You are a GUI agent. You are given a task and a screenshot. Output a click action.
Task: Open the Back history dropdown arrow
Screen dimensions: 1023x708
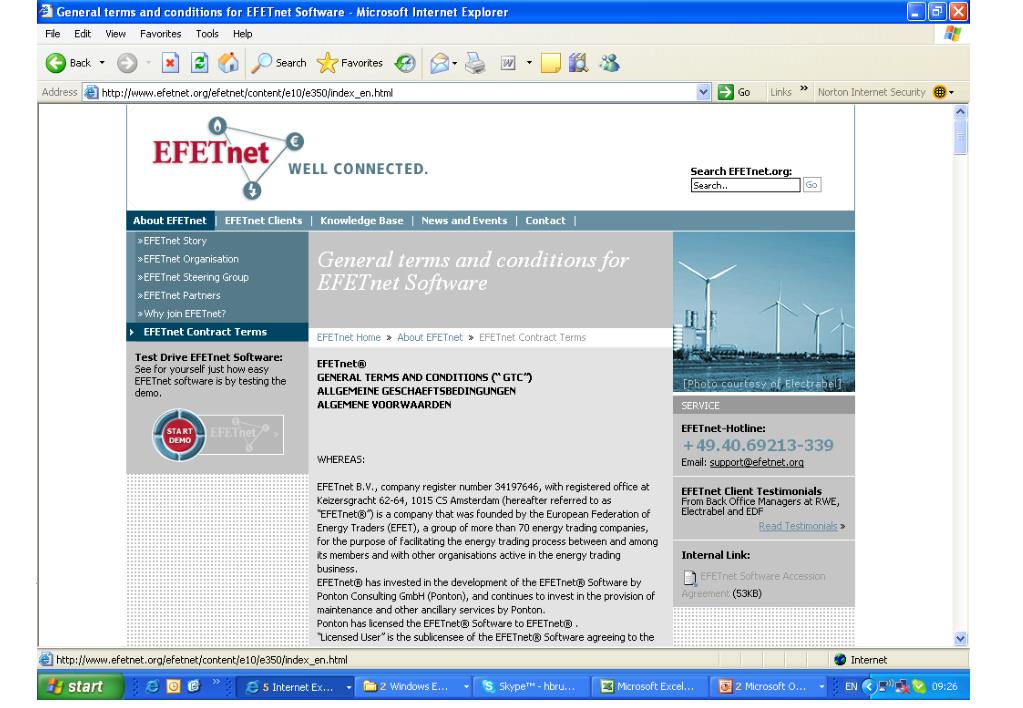click(x=102, y=63)
